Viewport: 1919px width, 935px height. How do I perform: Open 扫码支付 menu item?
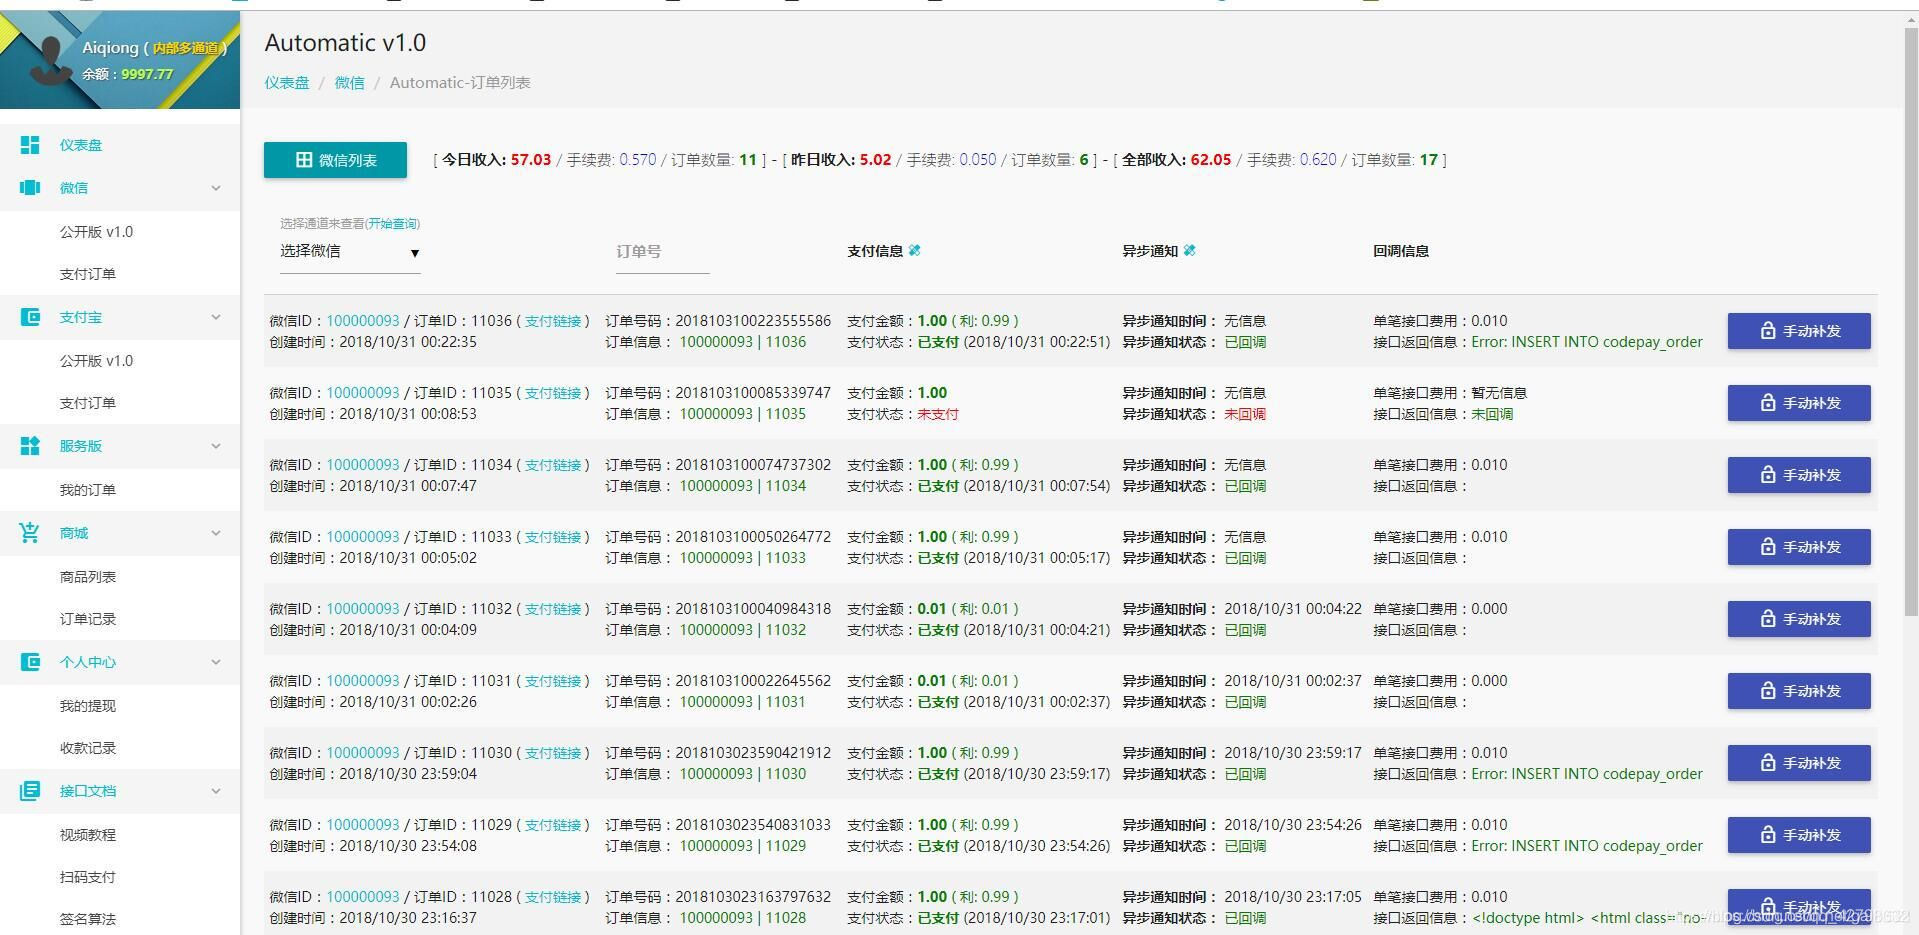click(88, 877)
